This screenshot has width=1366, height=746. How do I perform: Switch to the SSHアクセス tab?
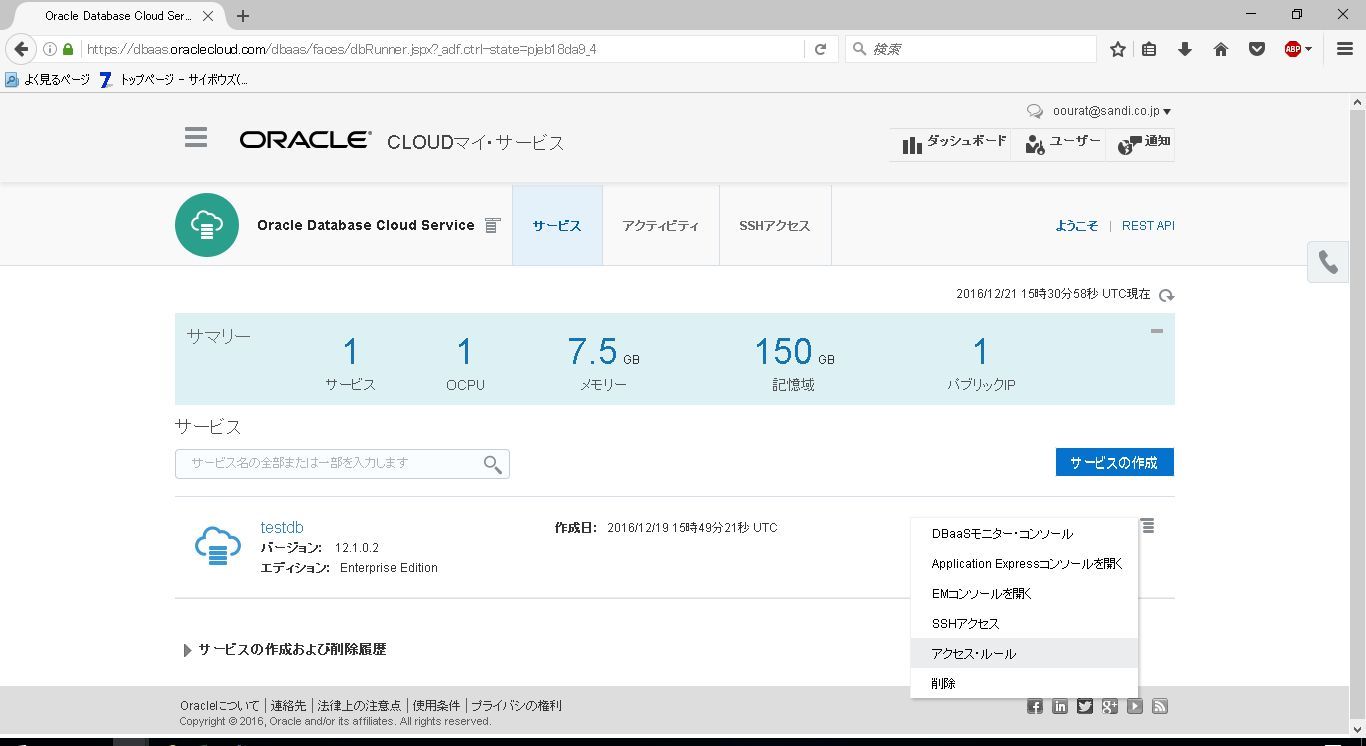(775, 226)
